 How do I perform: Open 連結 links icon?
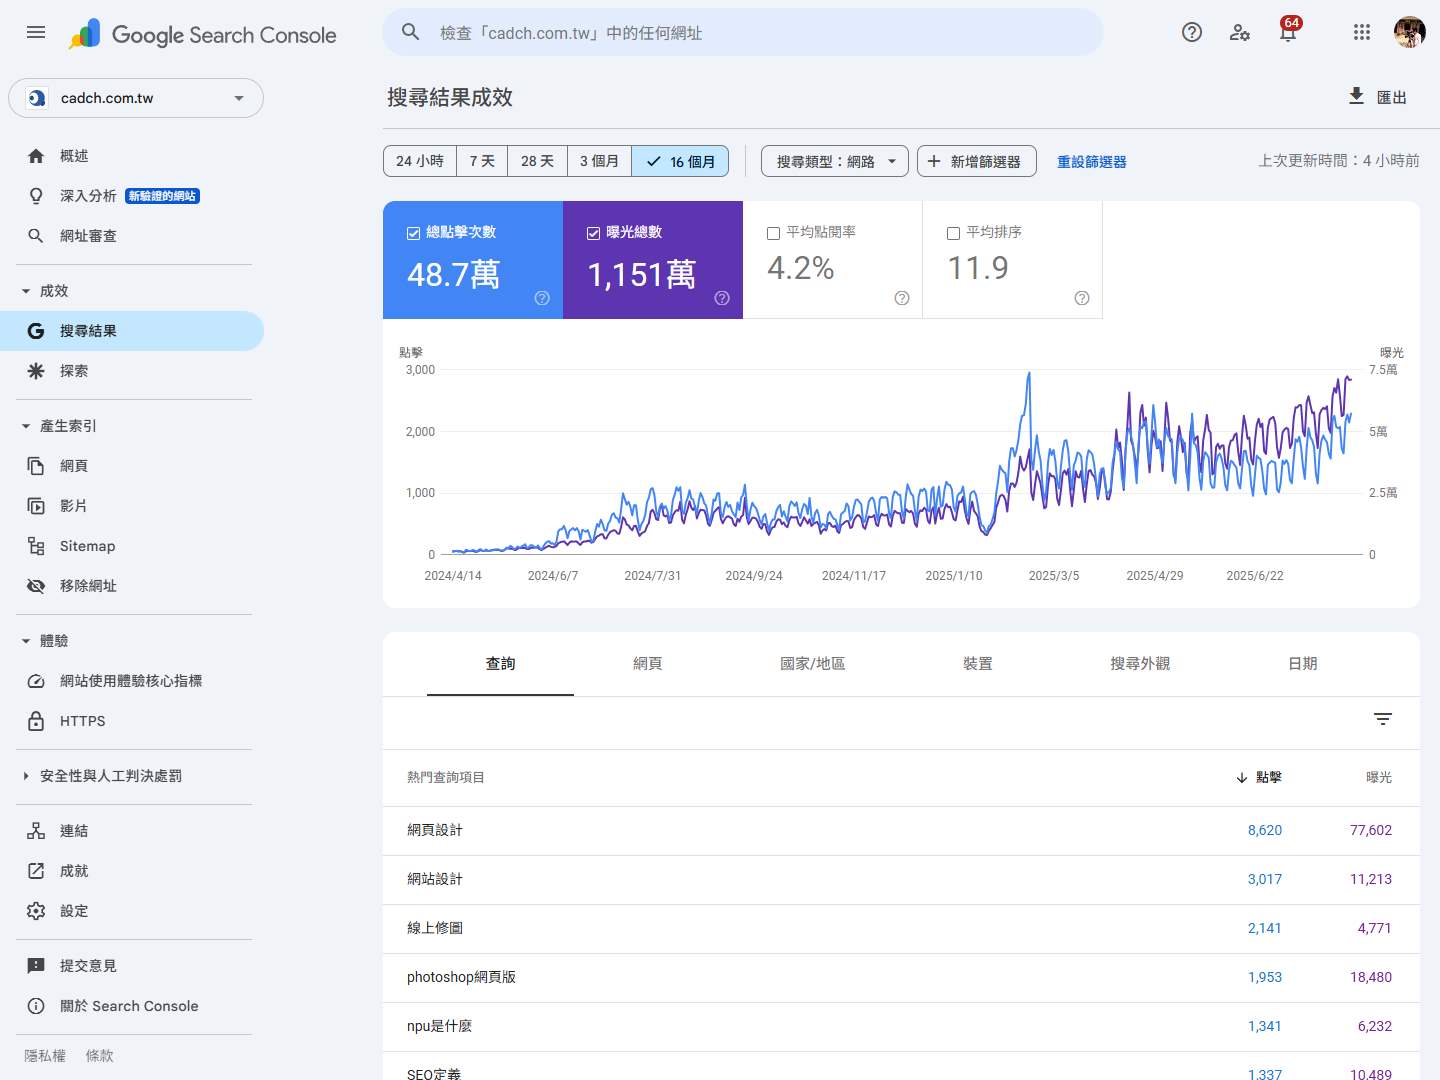click(x=36, y=831)
